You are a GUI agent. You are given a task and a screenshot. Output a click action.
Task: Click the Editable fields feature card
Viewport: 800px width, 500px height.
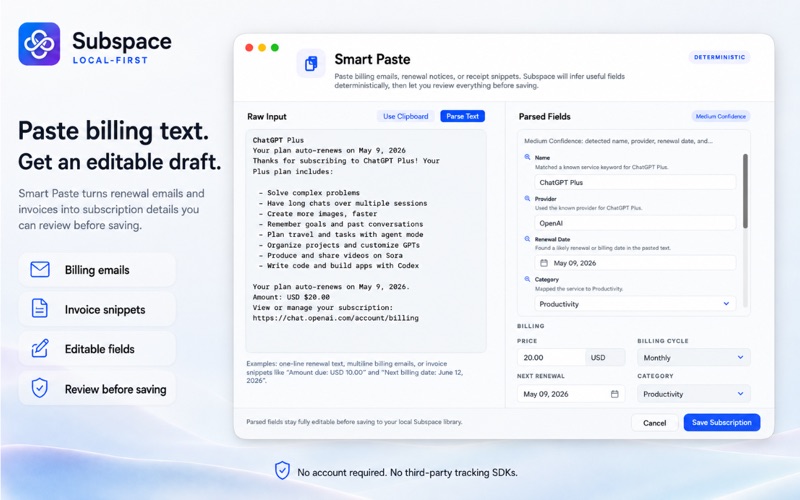pos(97,349)
